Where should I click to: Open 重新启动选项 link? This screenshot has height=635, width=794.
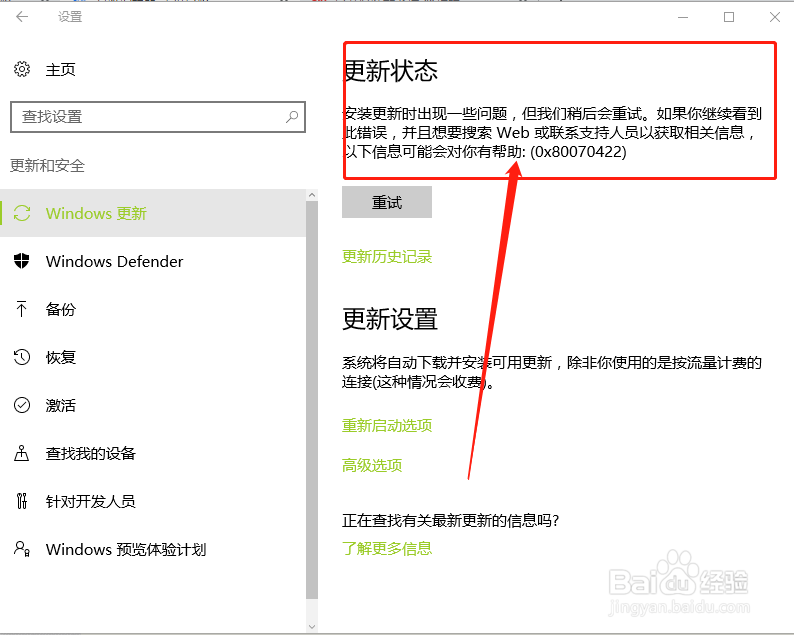(387, 425)
